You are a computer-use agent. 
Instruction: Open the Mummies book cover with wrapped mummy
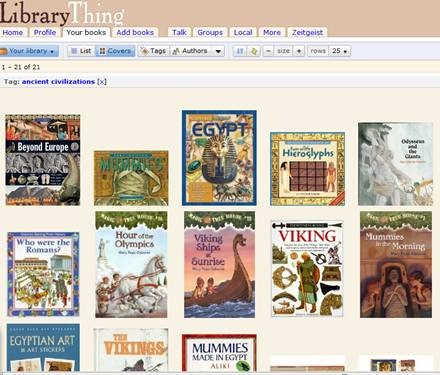pos(131,178)
